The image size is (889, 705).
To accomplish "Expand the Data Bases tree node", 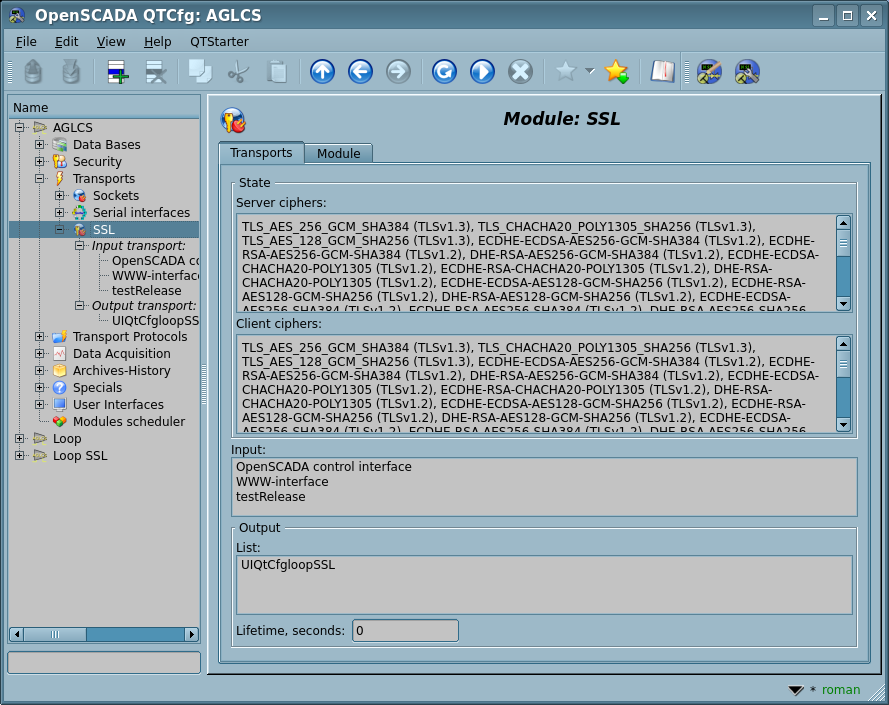I will [40, 145].
